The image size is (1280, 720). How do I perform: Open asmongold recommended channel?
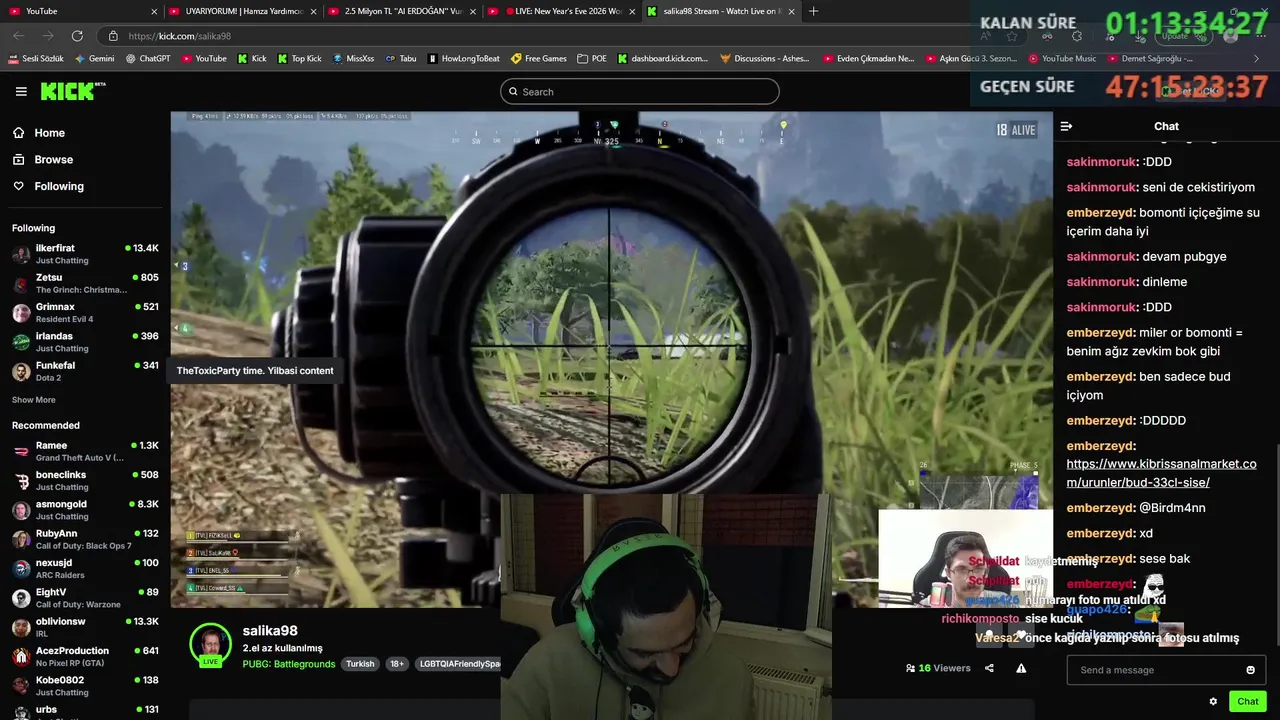[x=85, y=510]
